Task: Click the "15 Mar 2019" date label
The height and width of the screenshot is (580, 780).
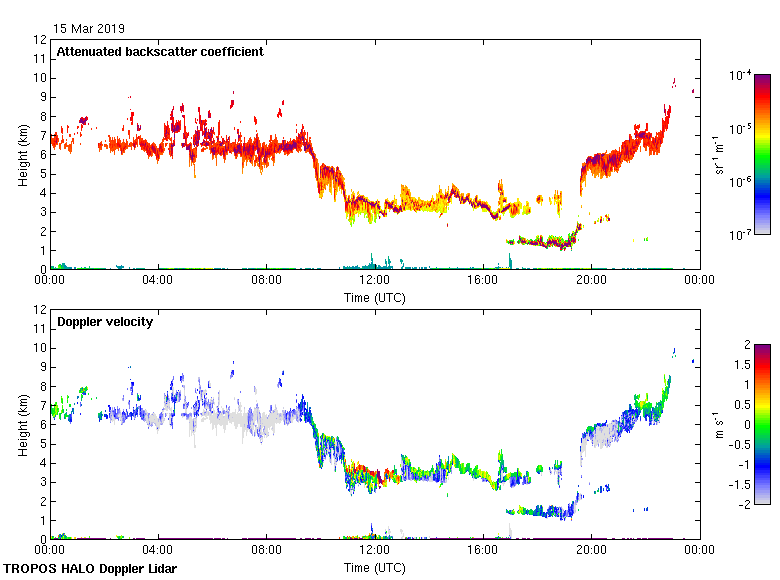Action: [90, 28]
